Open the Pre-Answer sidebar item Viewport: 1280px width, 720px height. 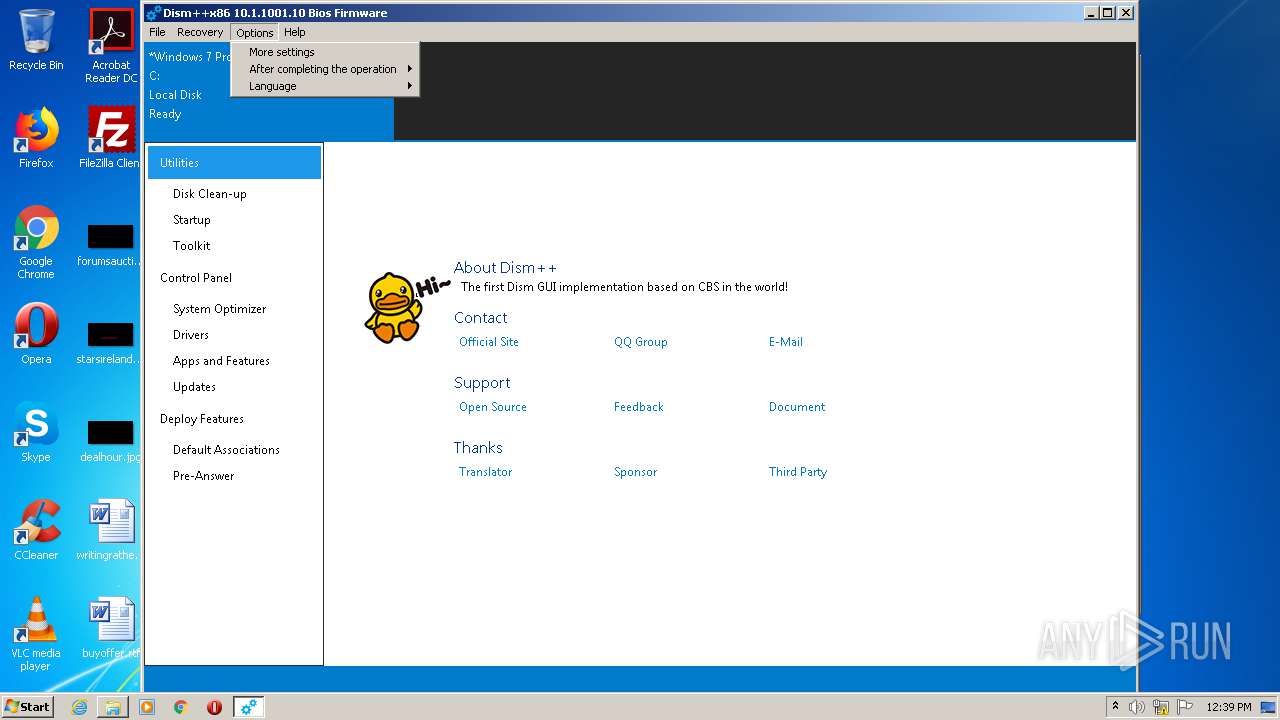pos(203,476)
